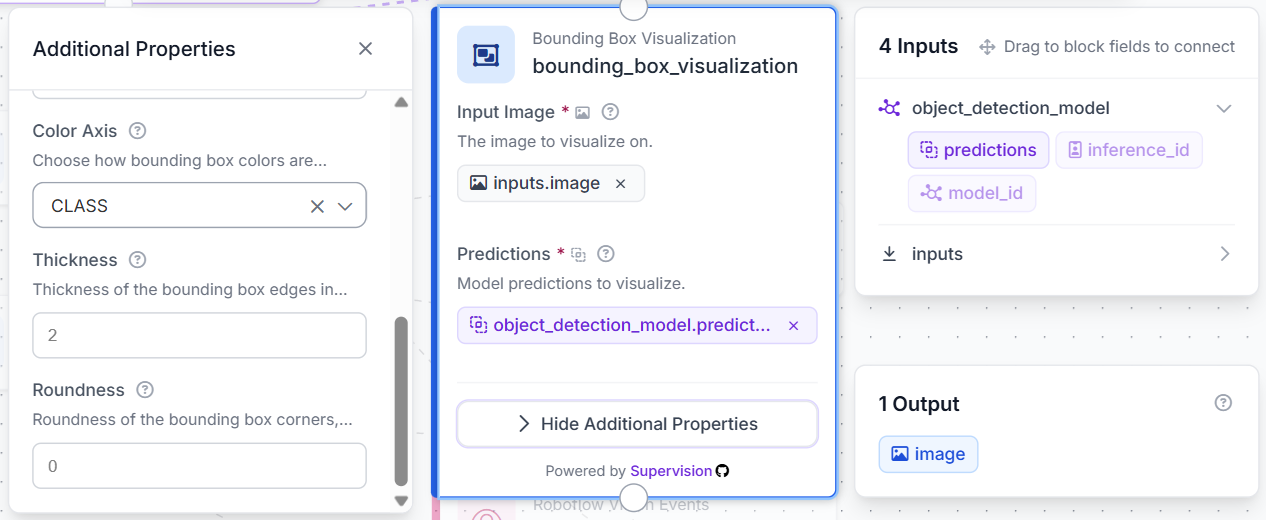This screenshot has width=1266, height=520.
Task: Click the bounding box visualization block icon
Action: tap(486, 54)
